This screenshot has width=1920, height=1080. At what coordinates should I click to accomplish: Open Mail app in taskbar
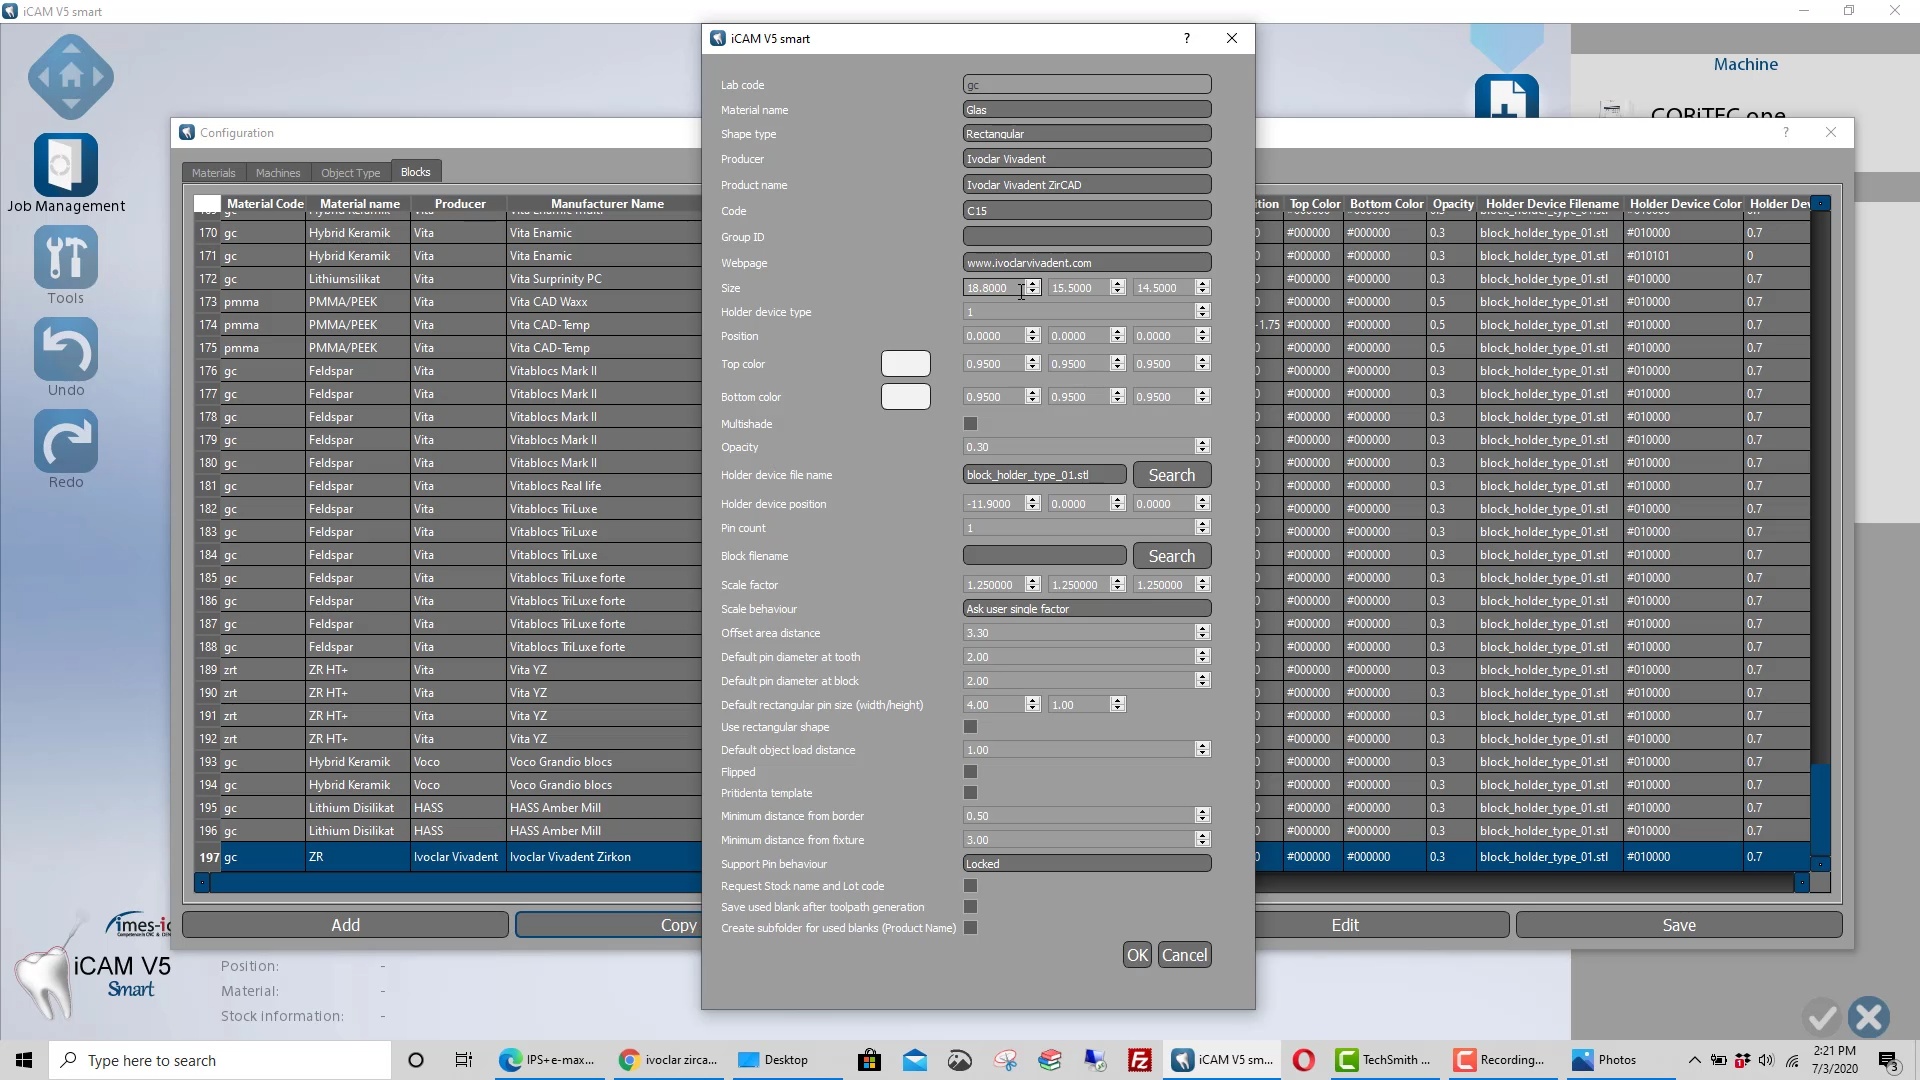click(915, 1060)
